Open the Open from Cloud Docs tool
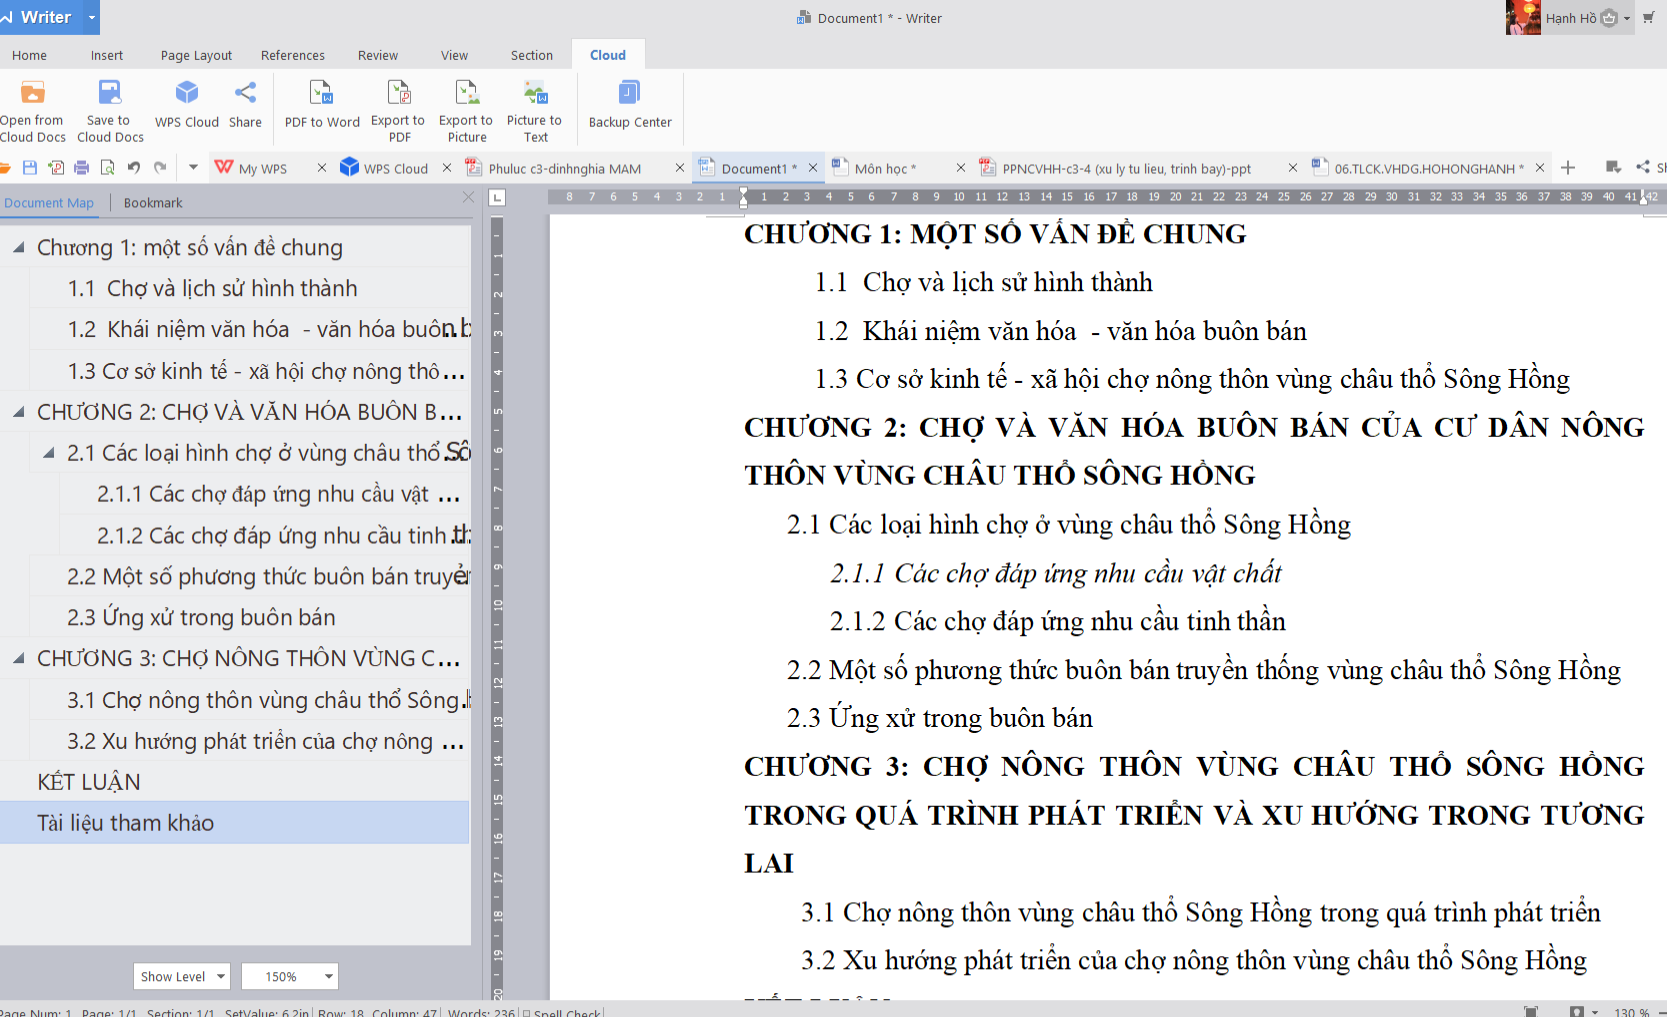The width and height of the screenshot is (1667, 1017). point(33,110)
